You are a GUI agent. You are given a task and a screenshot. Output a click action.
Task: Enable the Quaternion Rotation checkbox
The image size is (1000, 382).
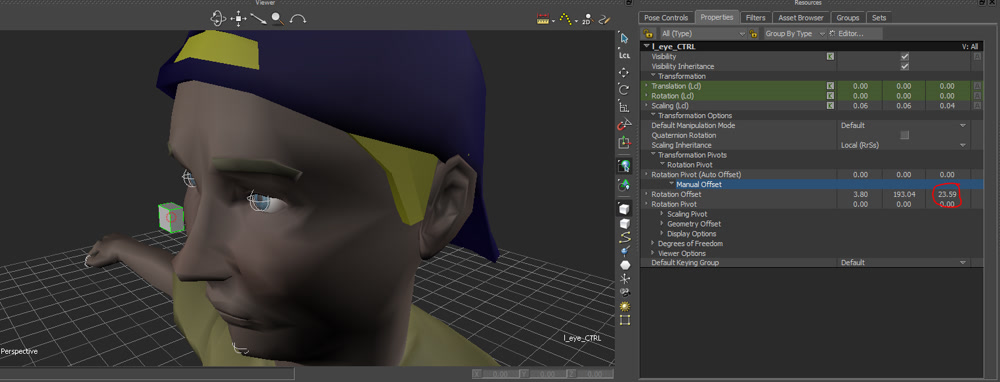point(904,135)
